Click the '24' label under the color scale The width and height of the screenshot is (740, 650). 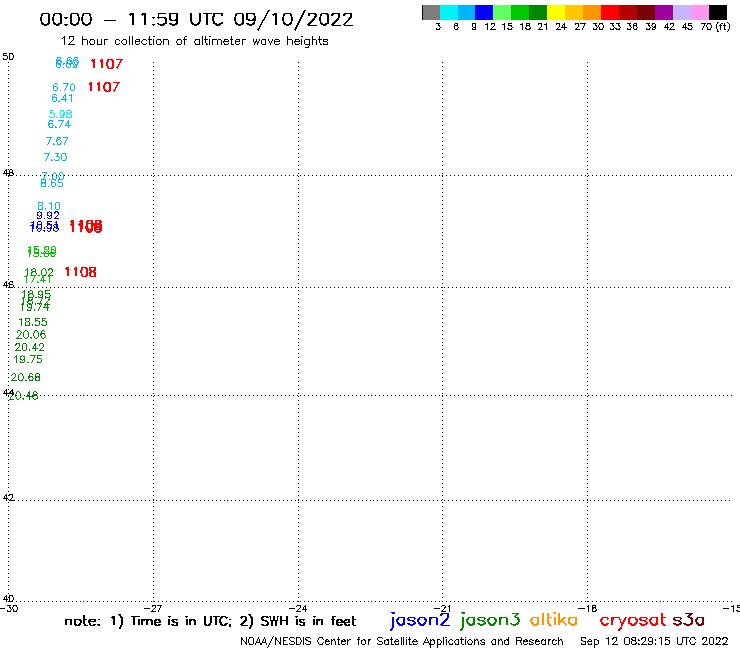(561, 27)
